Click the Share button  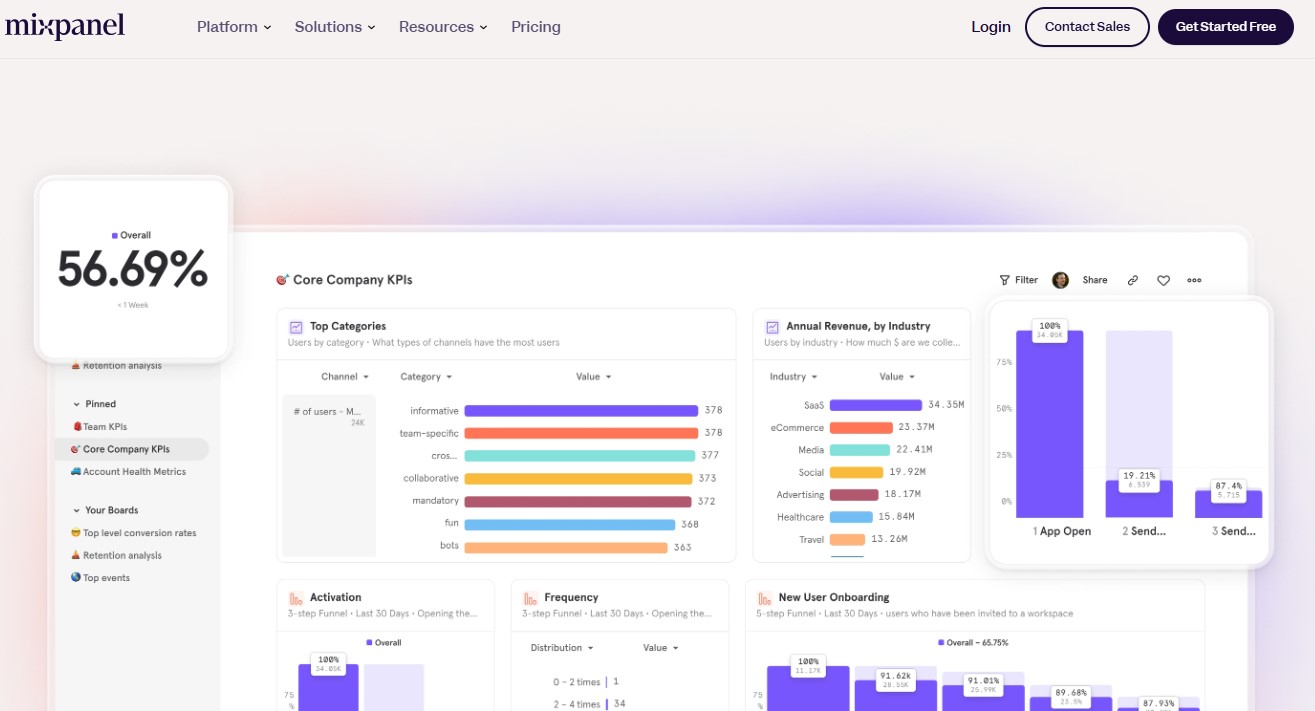tap(1095, 280)
